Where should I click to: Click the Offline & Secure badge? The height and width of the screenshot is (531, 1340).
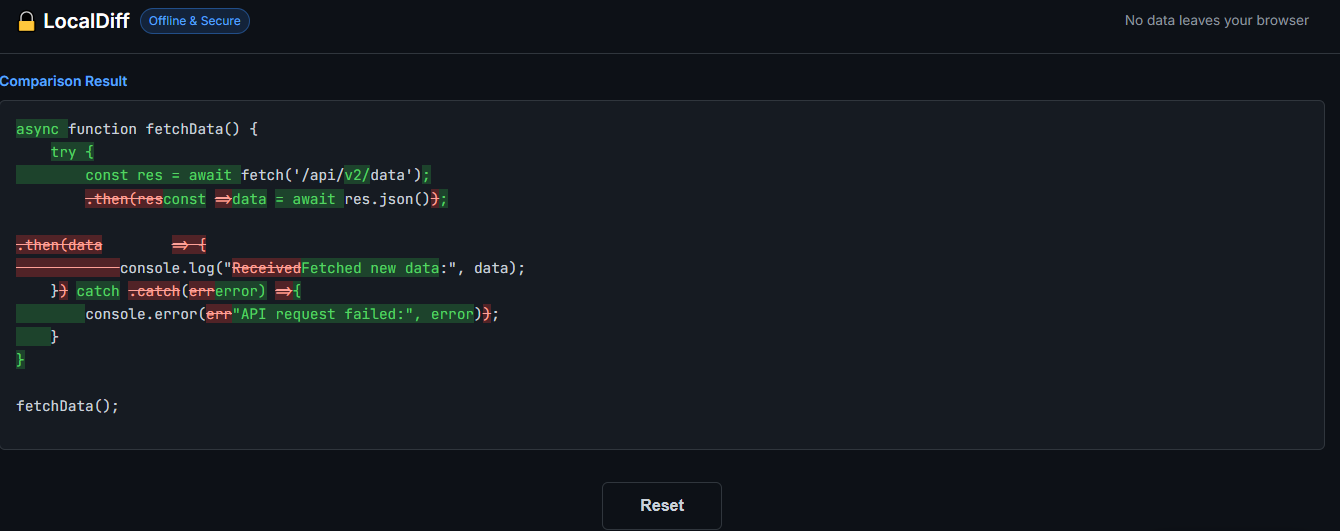click(x=195, y=20)
